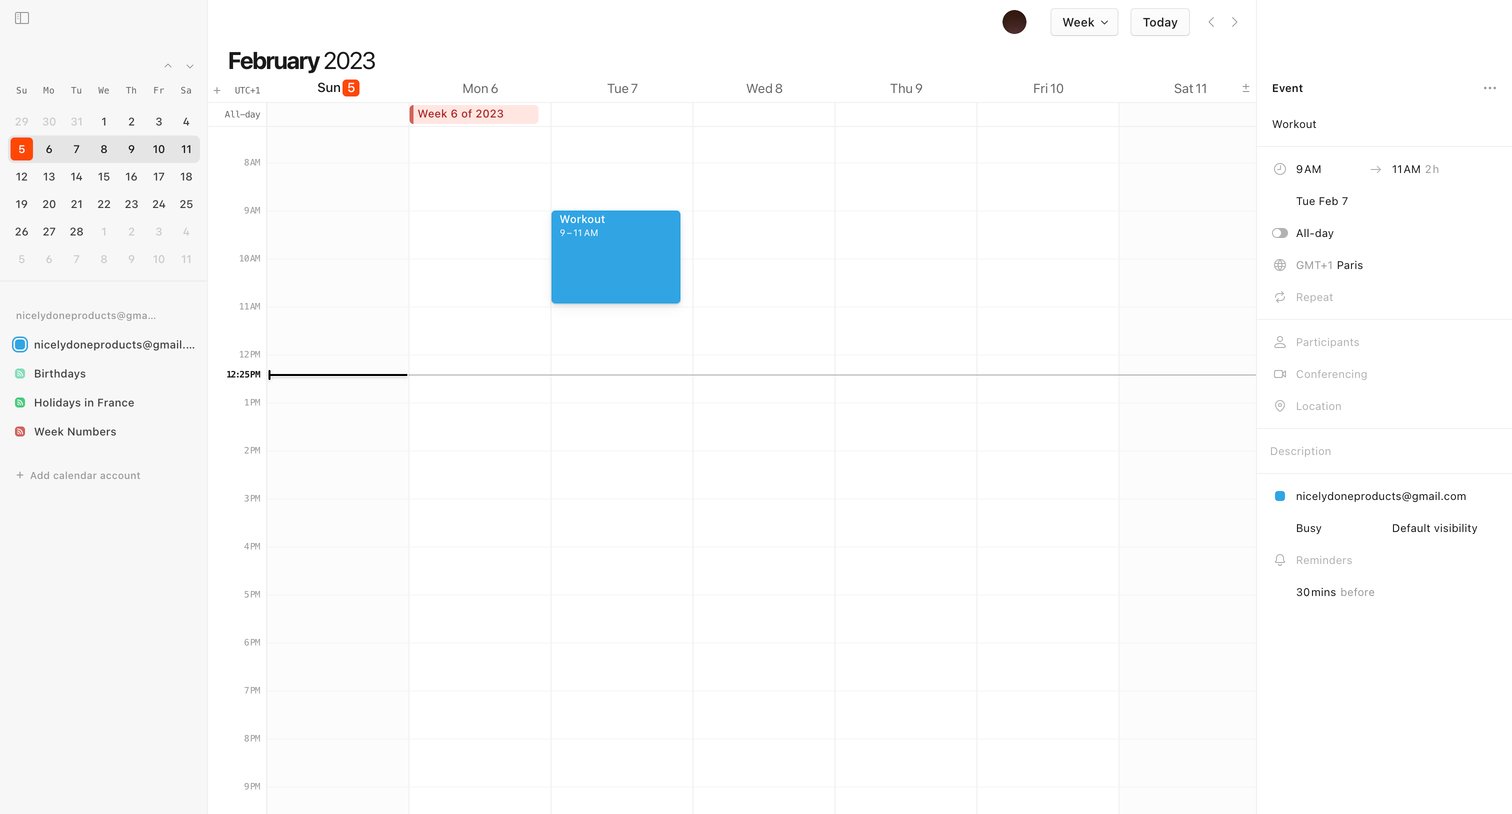
Task: Add Conferencing to the event
Action: (x=1331, y=374)
